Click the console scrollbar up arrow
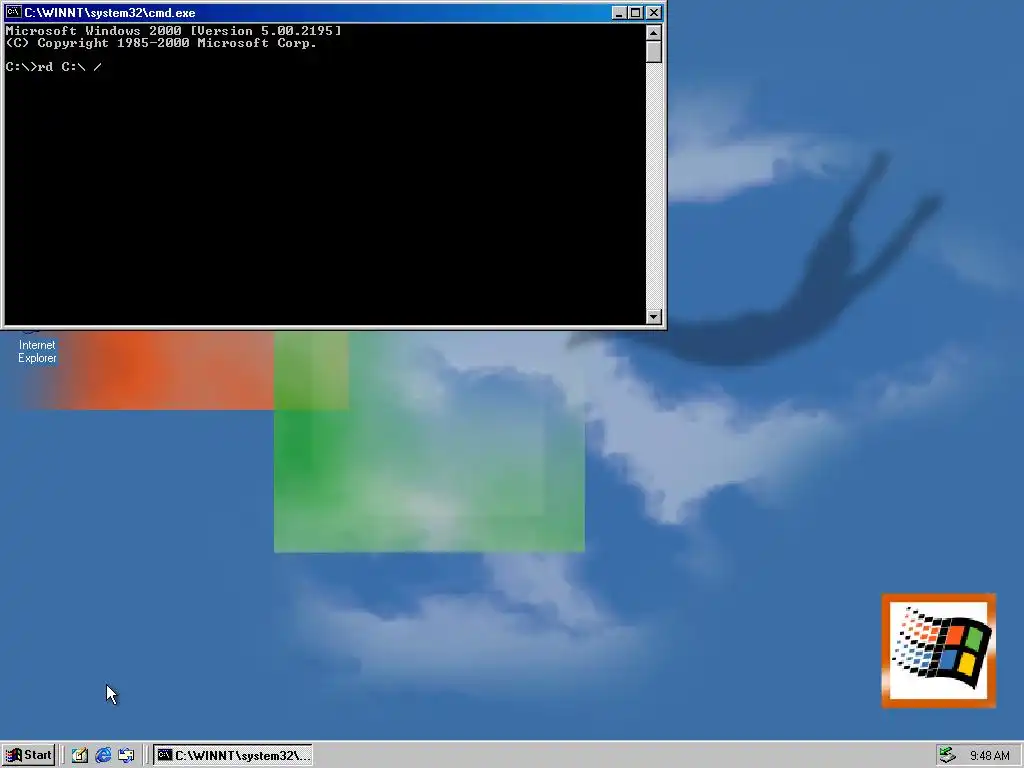The image size is (1024, 768). tap(654, 32)
